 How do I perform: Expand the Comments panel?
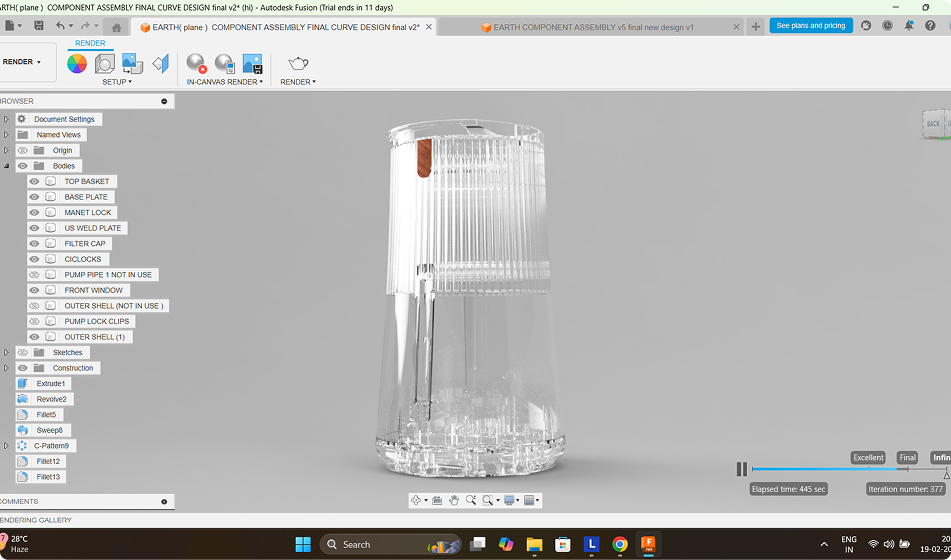(164, 502)
